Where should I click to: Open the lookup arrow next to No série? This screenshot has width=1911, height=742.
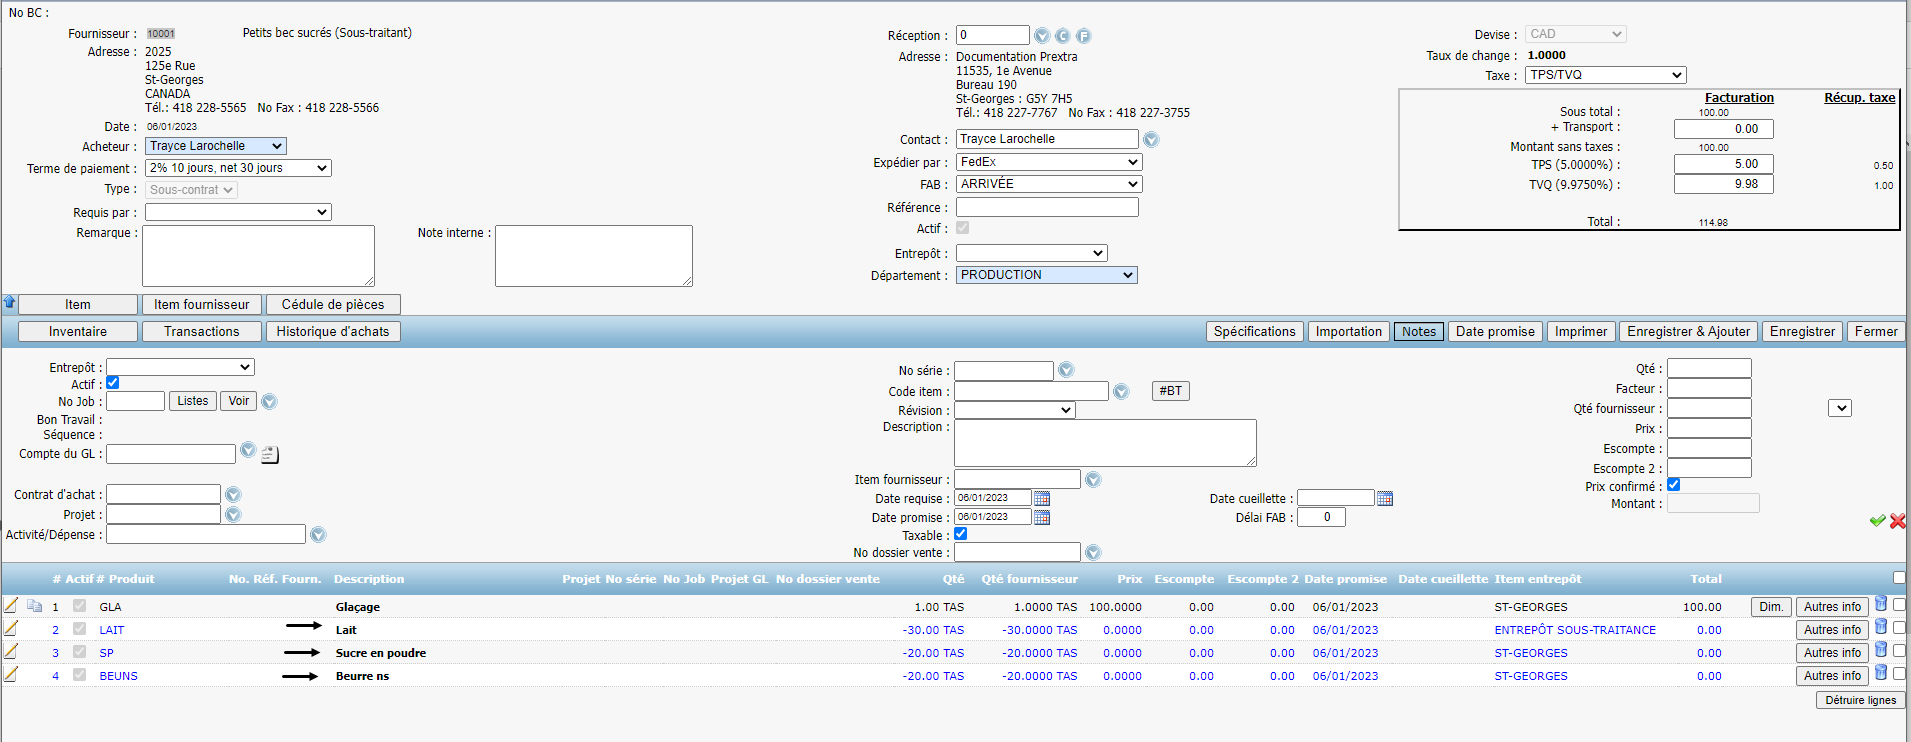[x=1066, y=370]
